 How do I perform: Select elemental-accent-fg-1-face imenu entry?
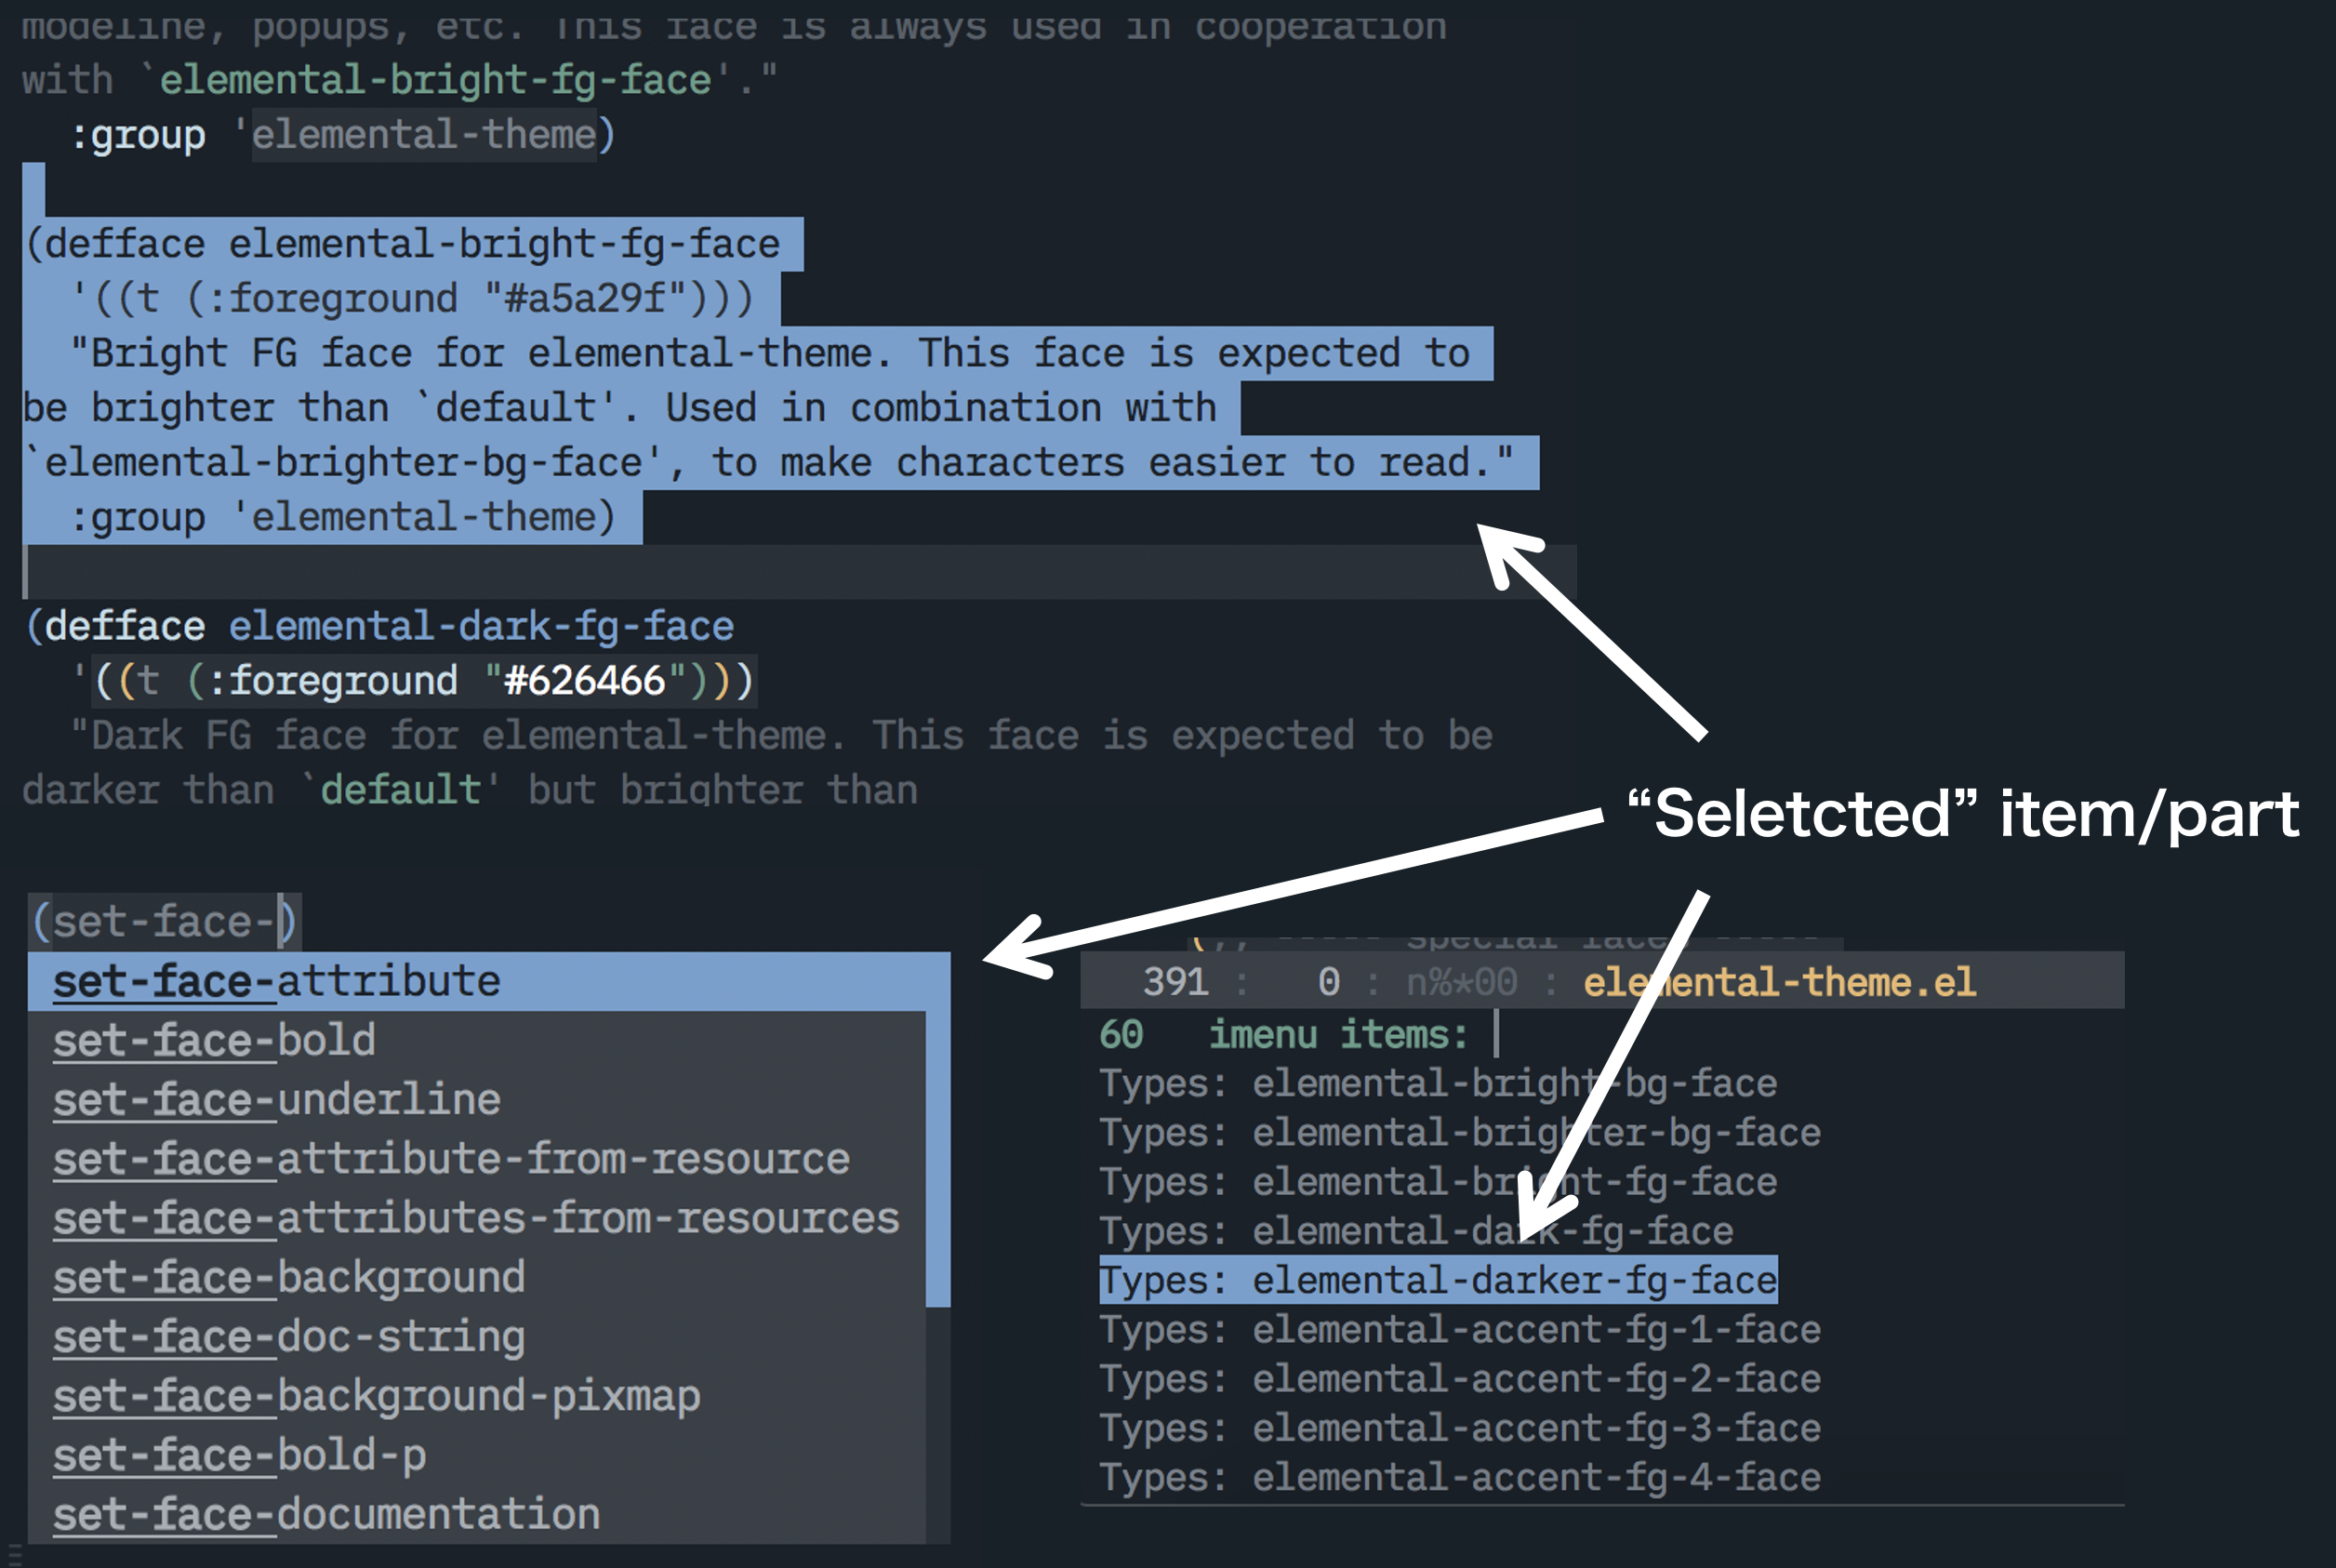pyautogui.click(x=1460, y=1329)
